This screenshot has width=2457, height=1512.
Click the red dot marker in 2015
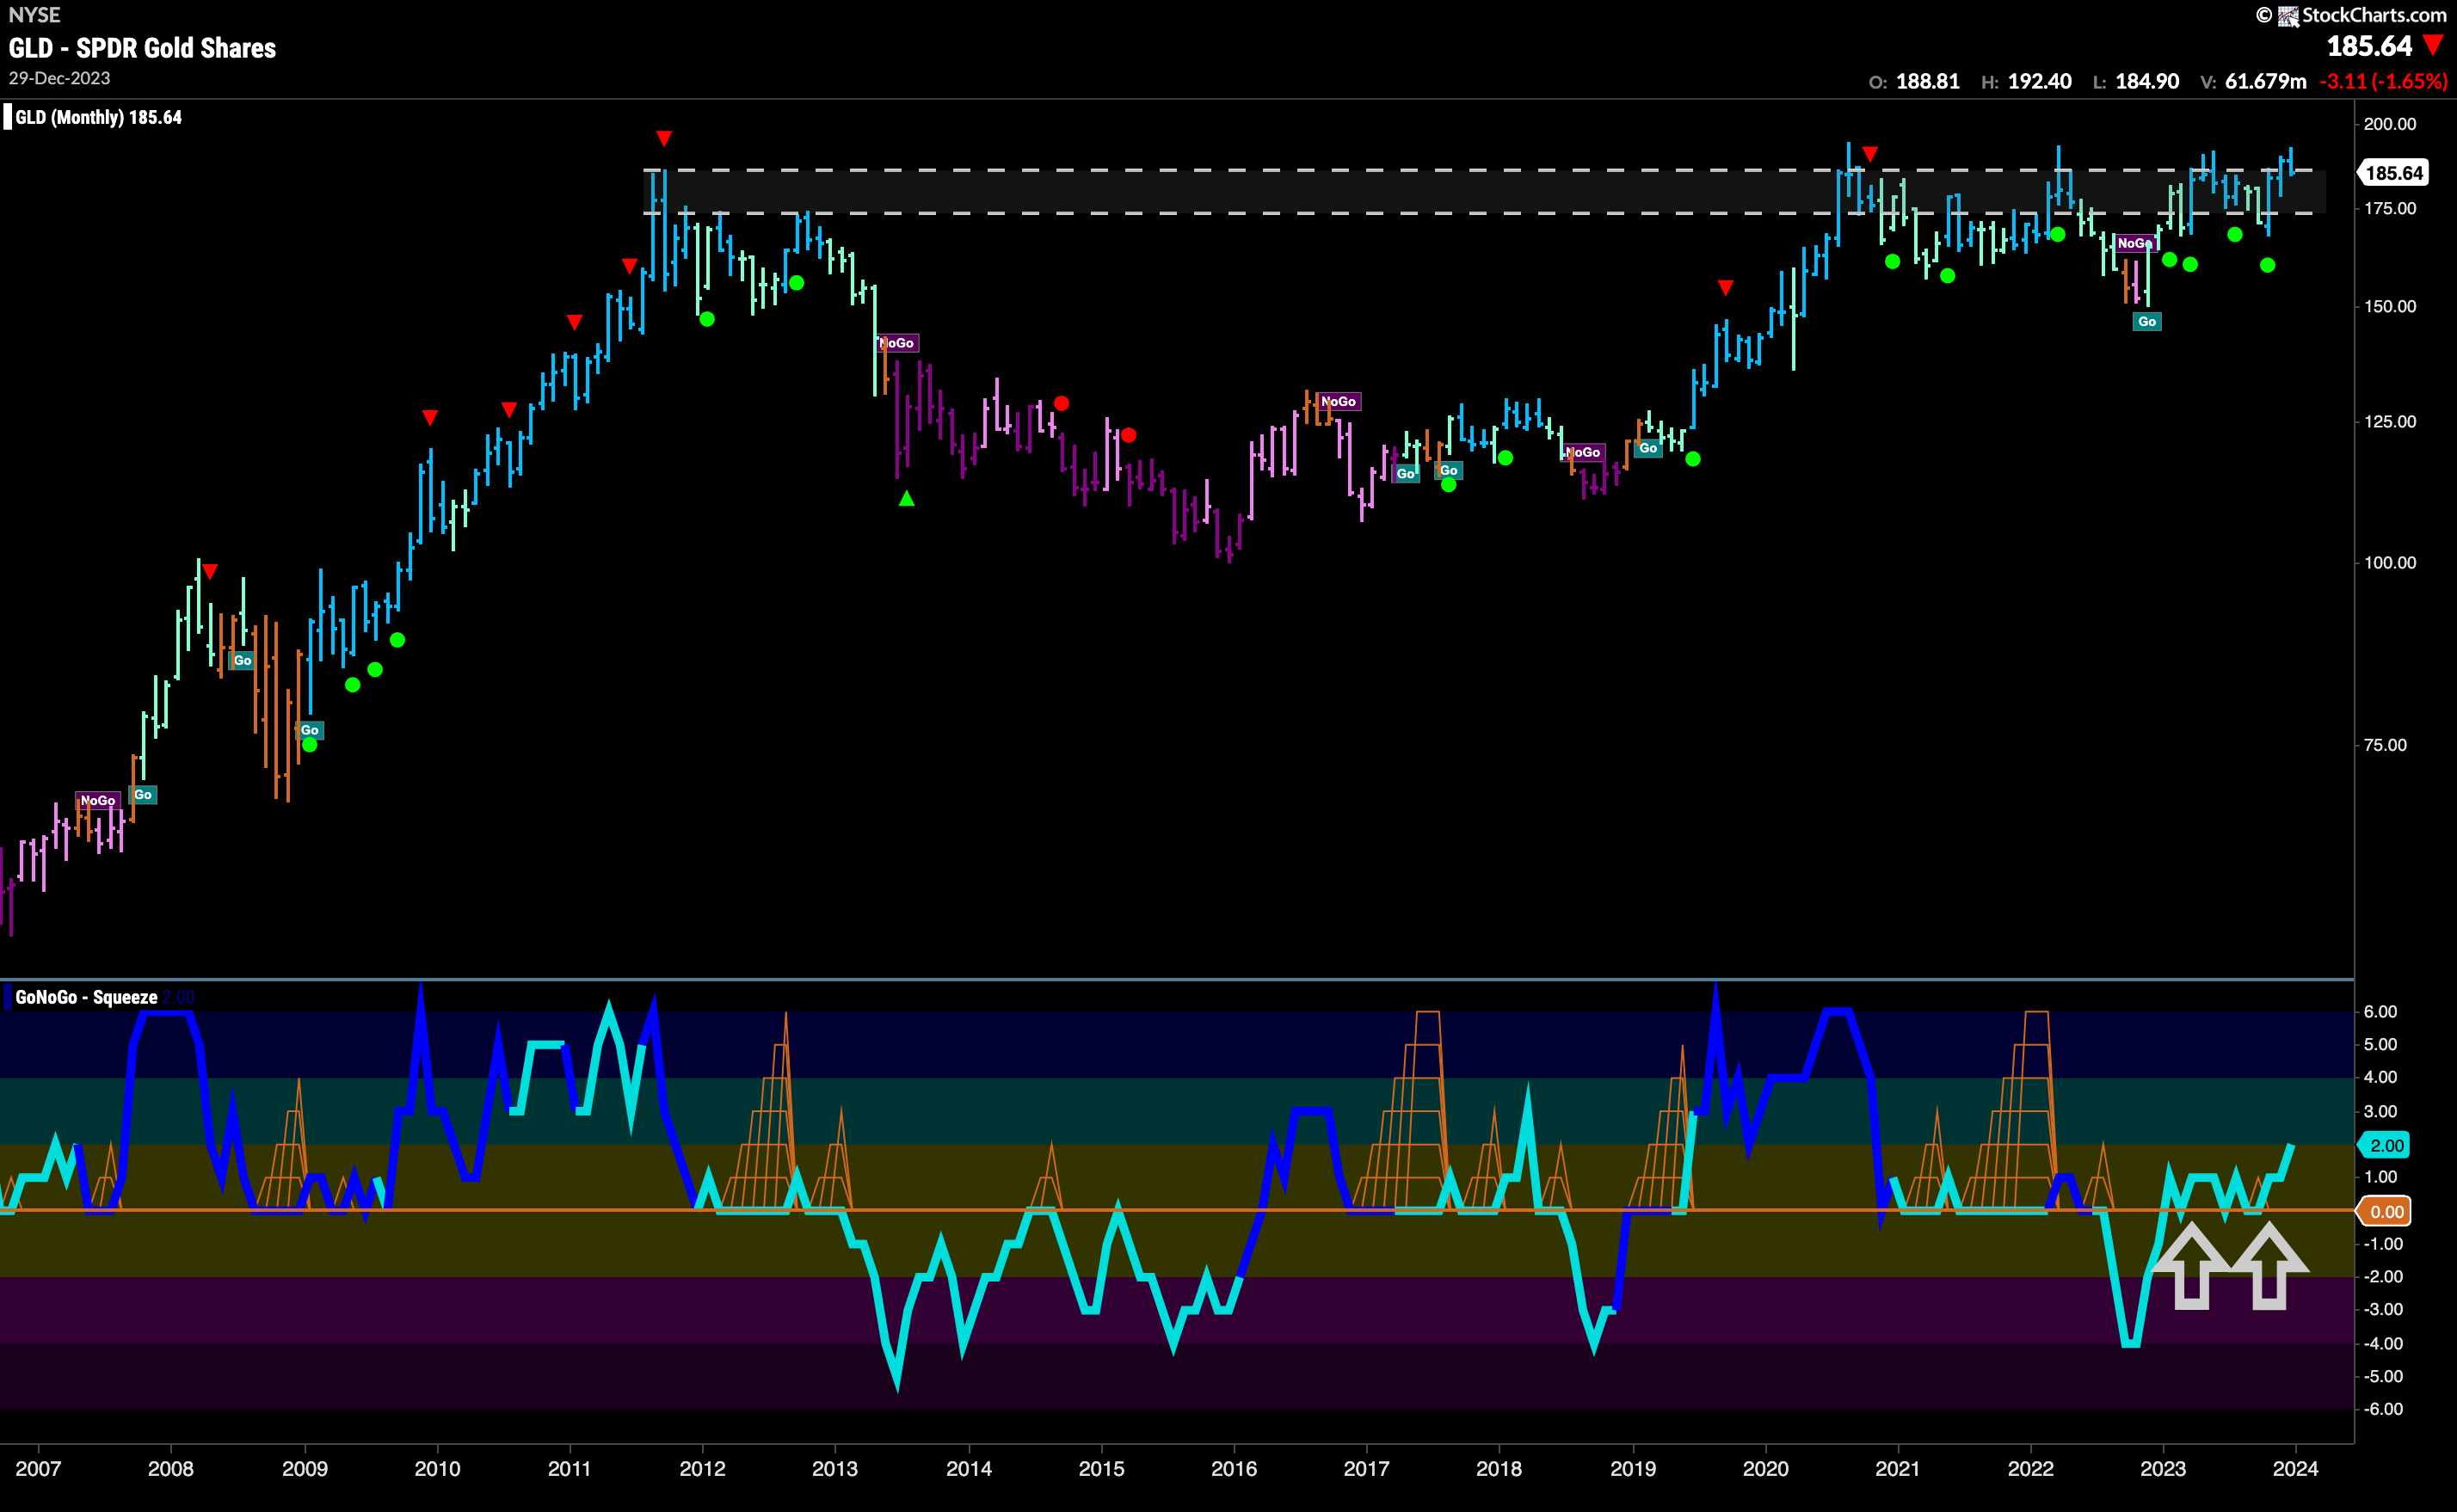coord(1129,435)
